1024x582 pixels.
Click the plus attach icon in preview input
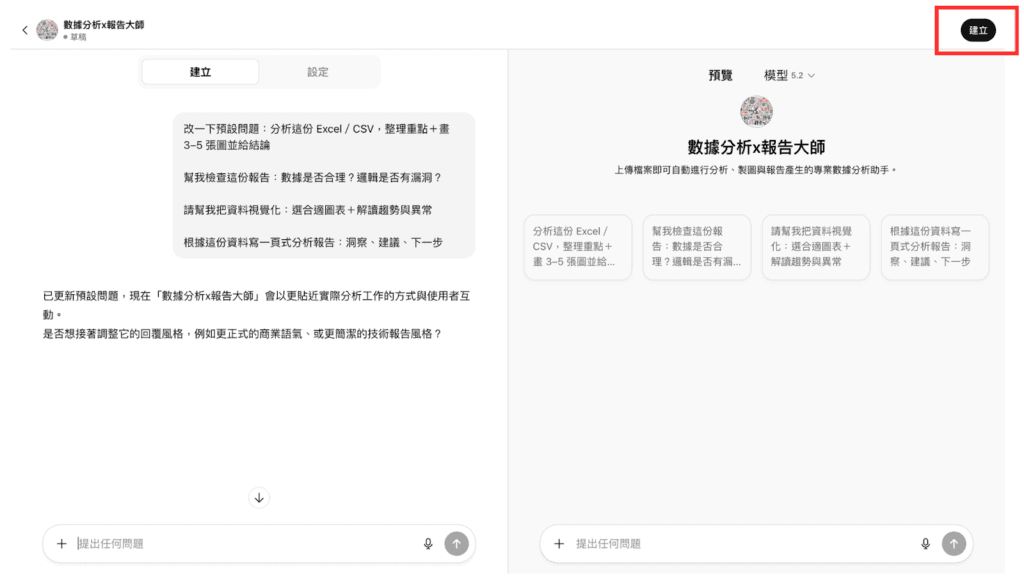click(559, 543)
